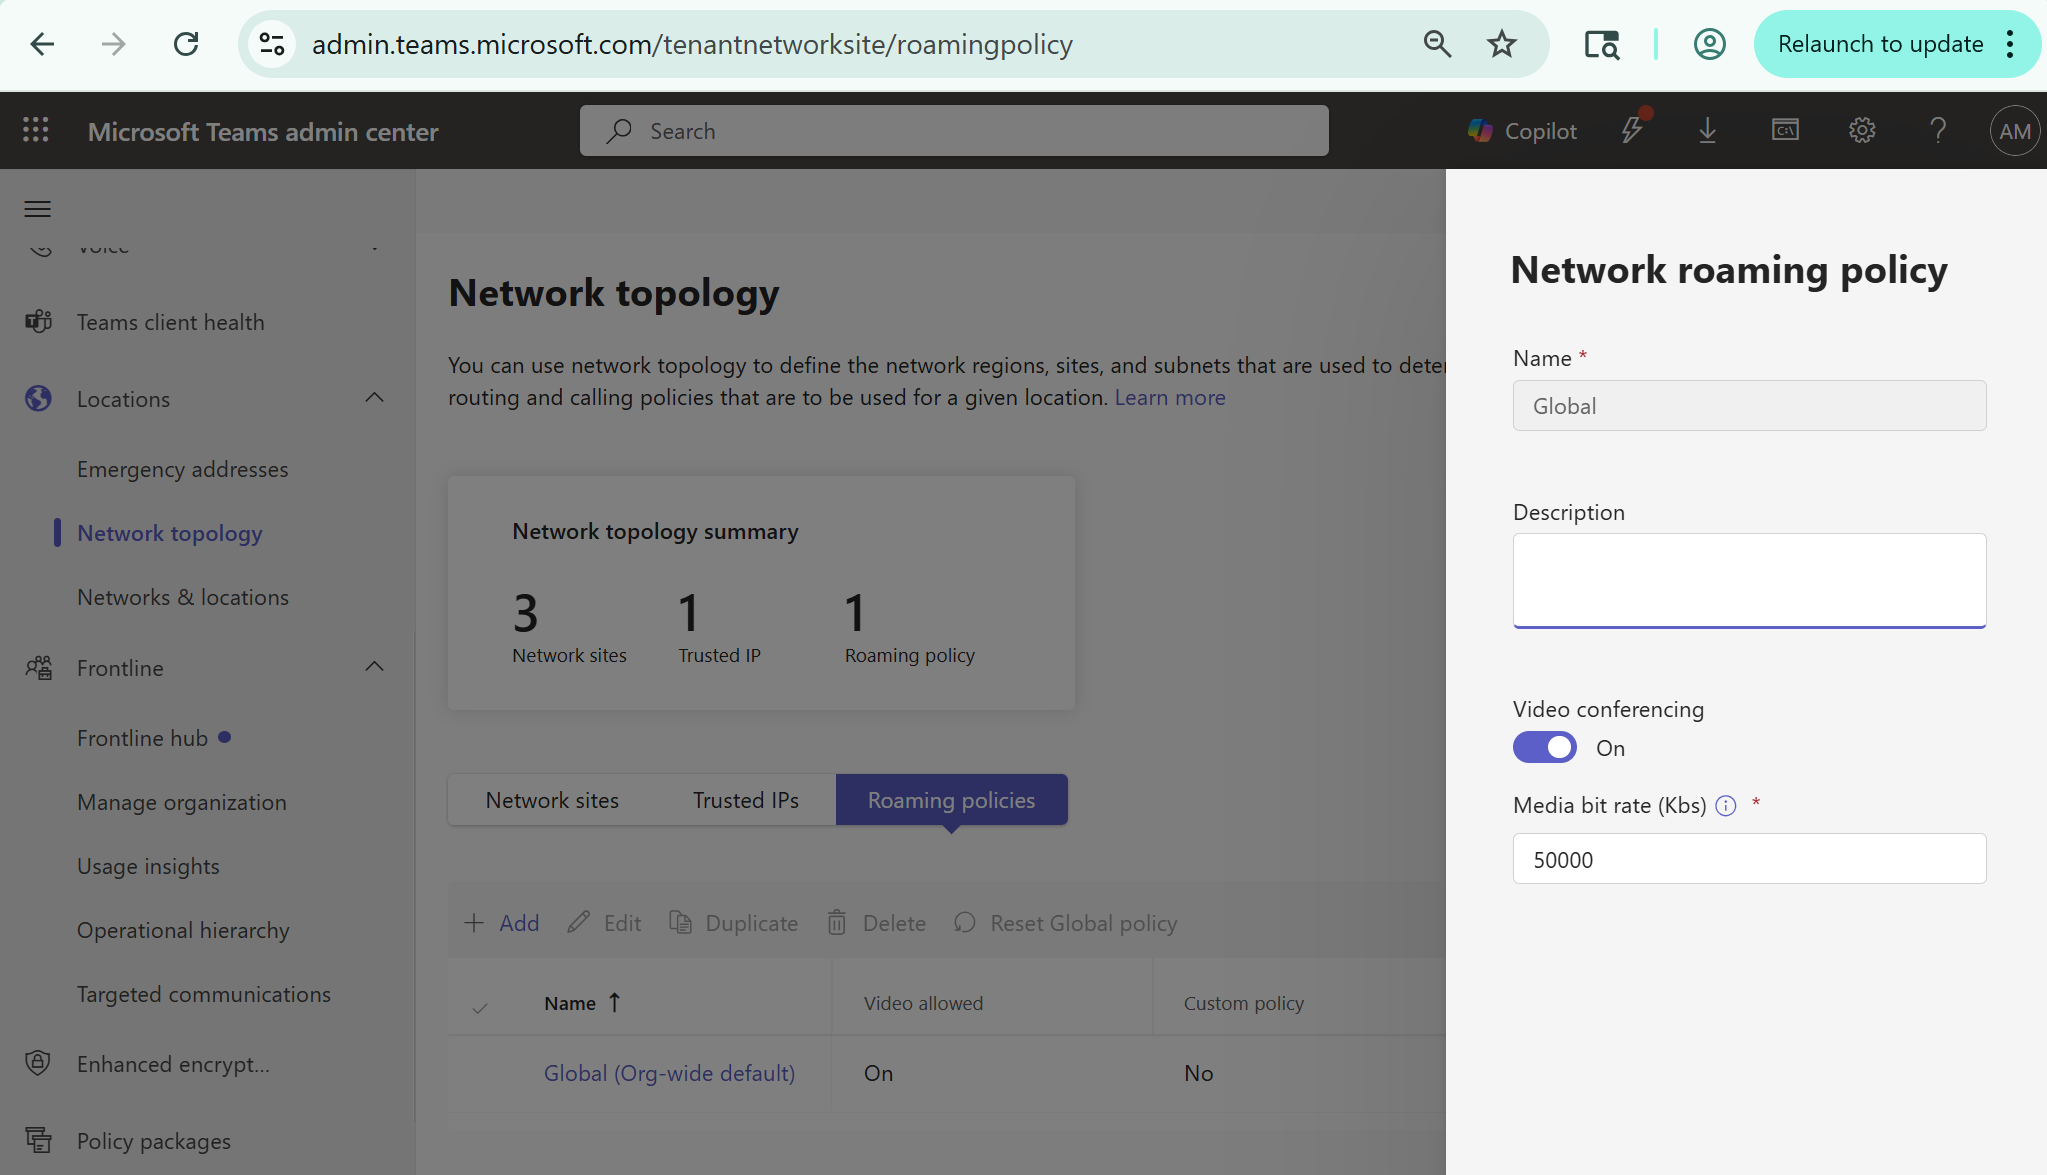Open the settings gear in Teams header
The width and height of the screenshot is (2047, 1175).
click(1861, 130)
